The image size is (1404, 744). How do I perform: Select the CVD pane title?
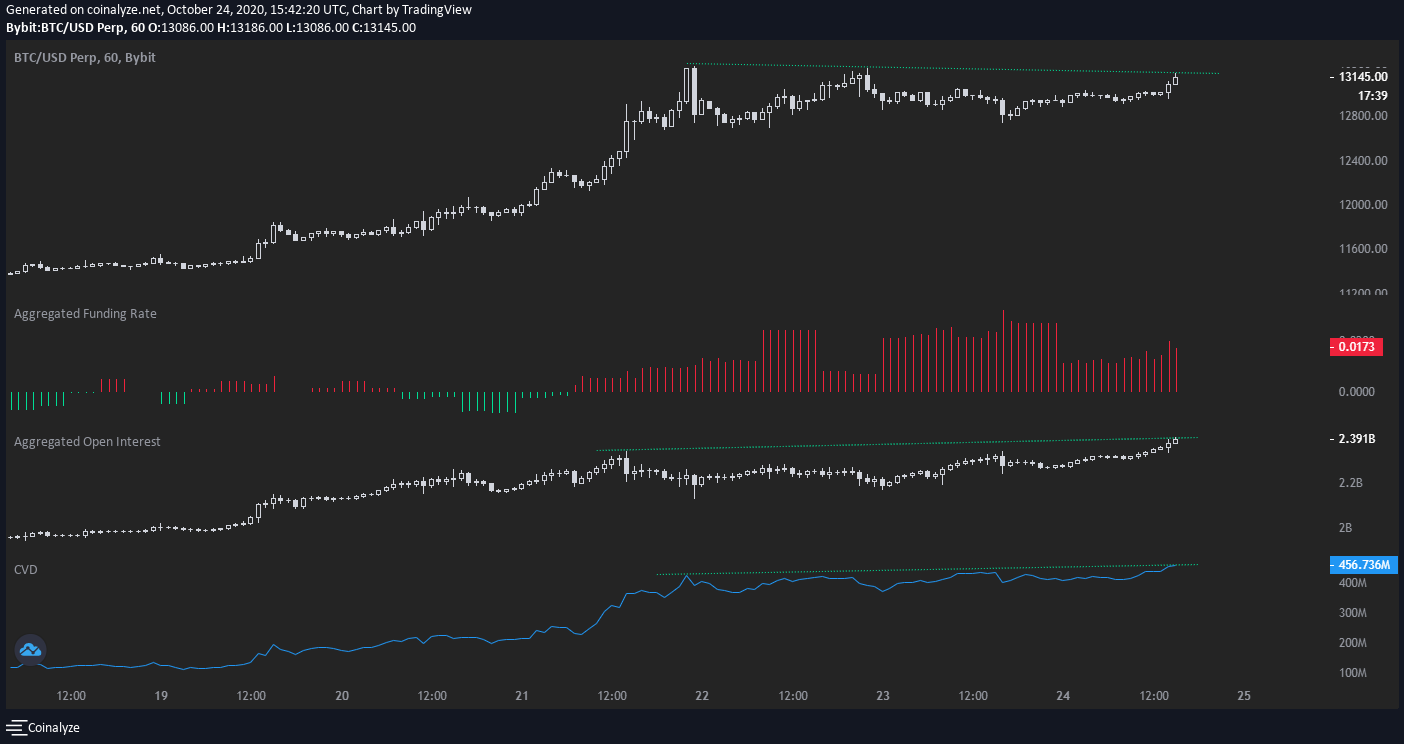click(x=24, y=569)
